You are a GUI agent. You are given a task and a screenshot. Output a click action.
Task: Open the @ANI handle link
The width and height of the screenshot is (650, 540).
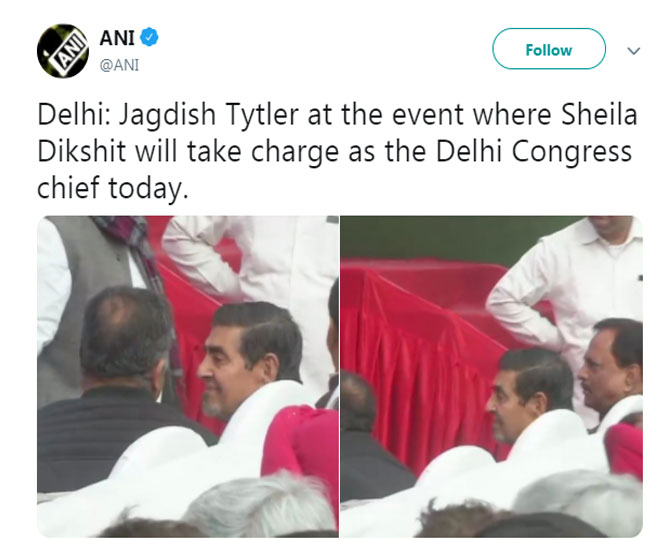tap(119, 65)
